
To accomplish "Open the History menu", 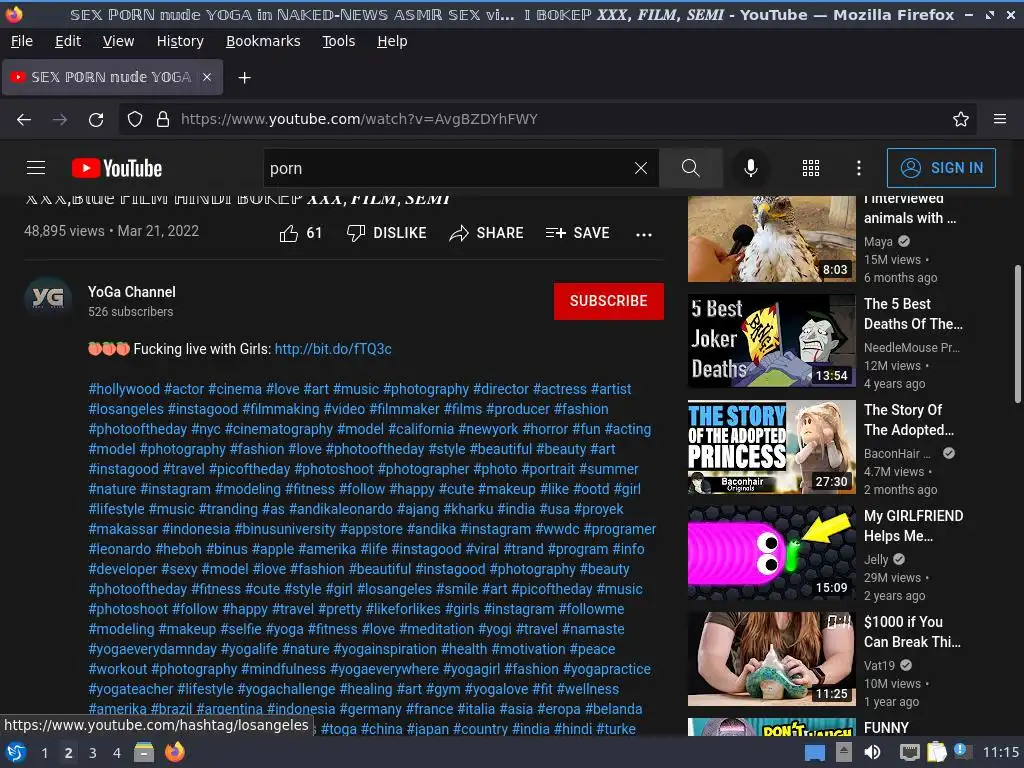I will [180, 41].
